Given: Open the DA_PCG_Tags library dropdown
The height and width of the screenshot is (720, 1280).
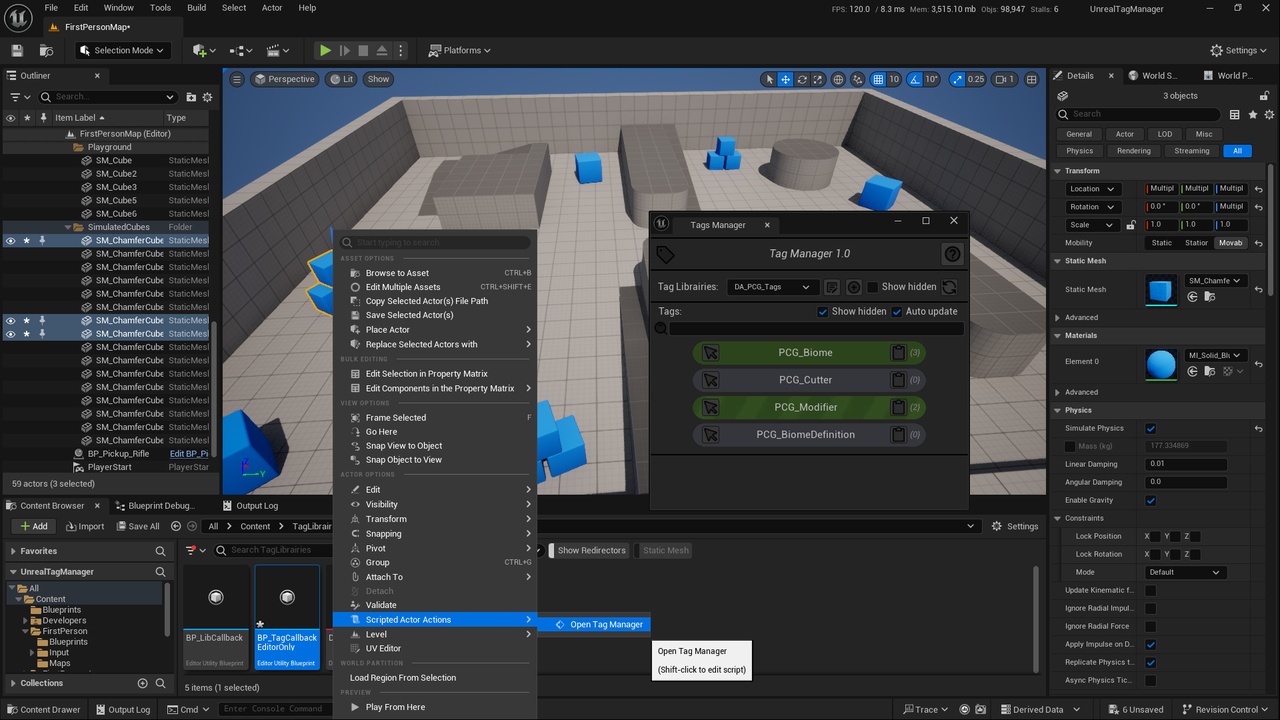Looking at the screenshot, I should [x=772, y=287].
